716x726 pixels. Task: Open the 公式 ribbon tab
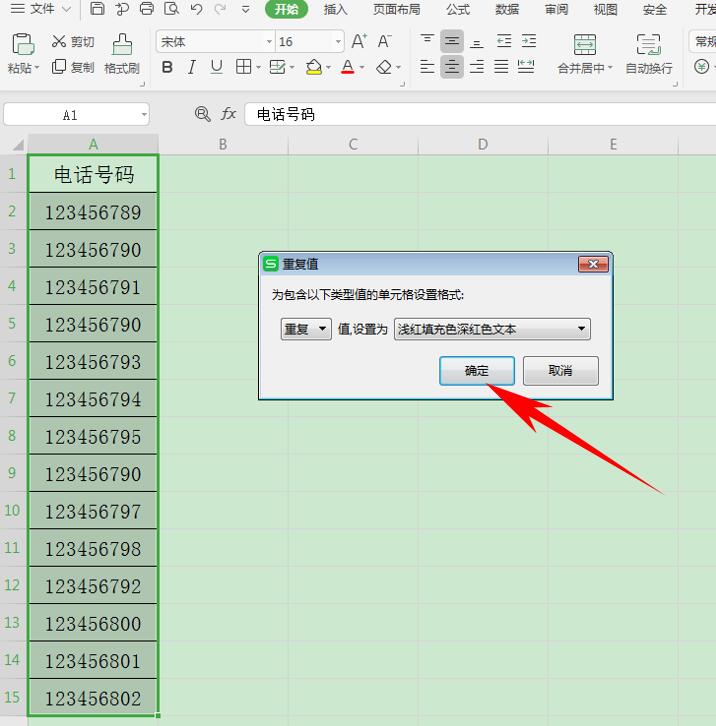tap(458, 9)
